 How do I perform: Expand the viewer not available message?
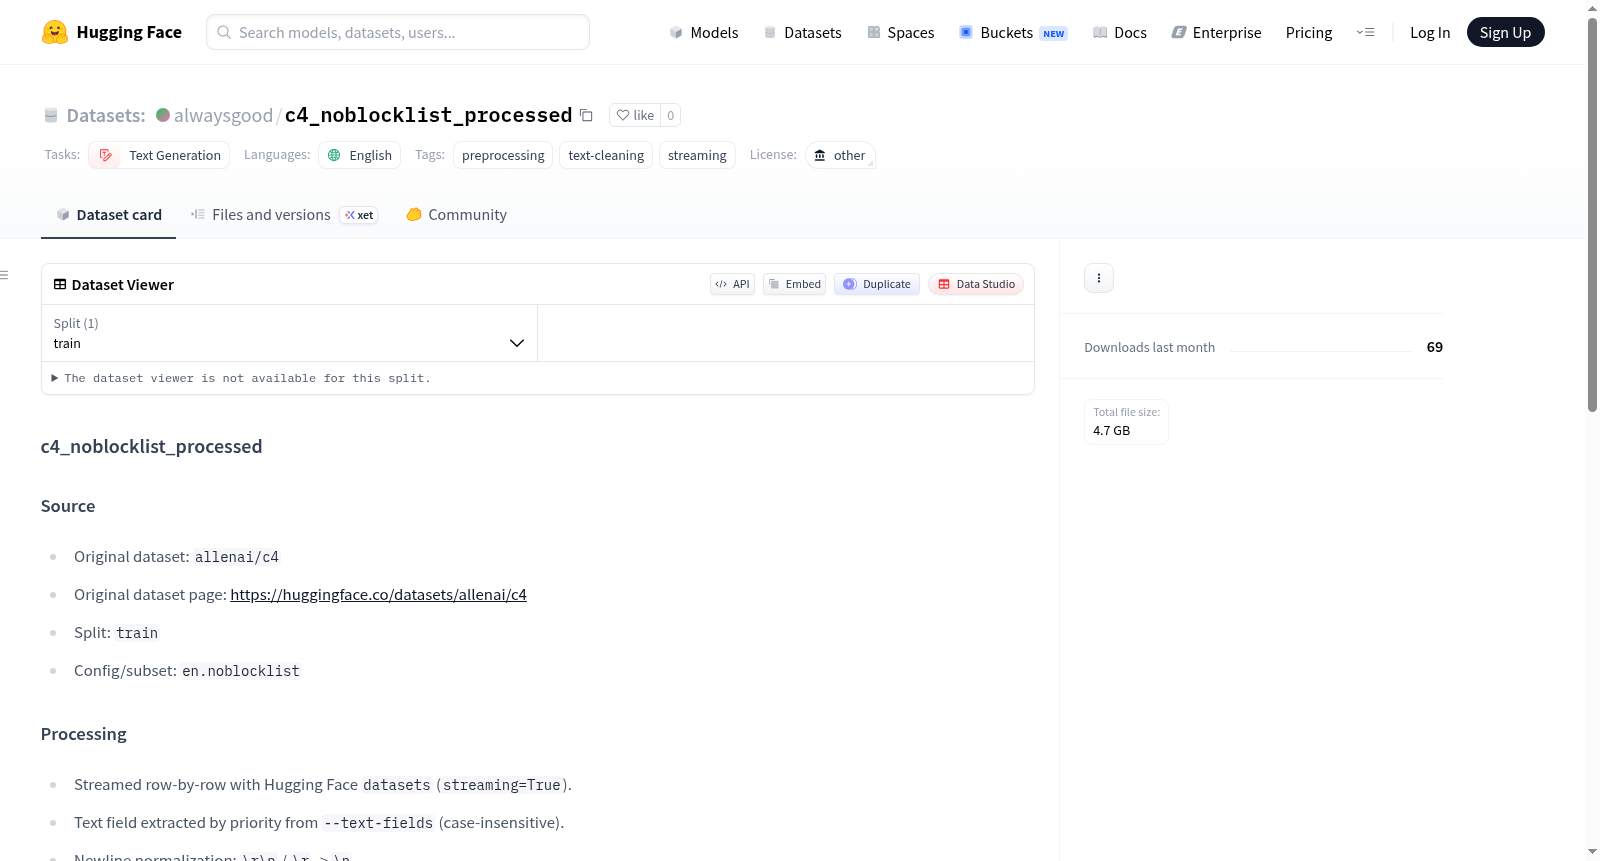tap(240, 378)
